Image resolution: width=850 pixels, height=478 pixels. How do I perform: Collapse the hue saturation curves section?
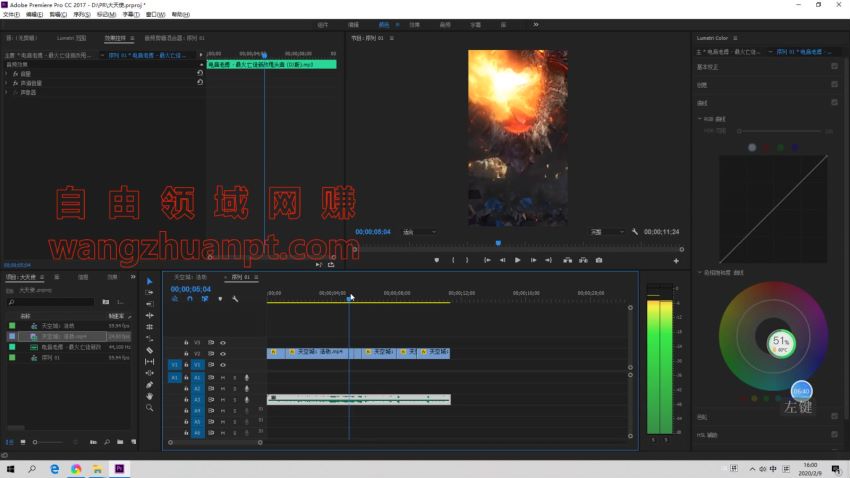coord(699,273)
